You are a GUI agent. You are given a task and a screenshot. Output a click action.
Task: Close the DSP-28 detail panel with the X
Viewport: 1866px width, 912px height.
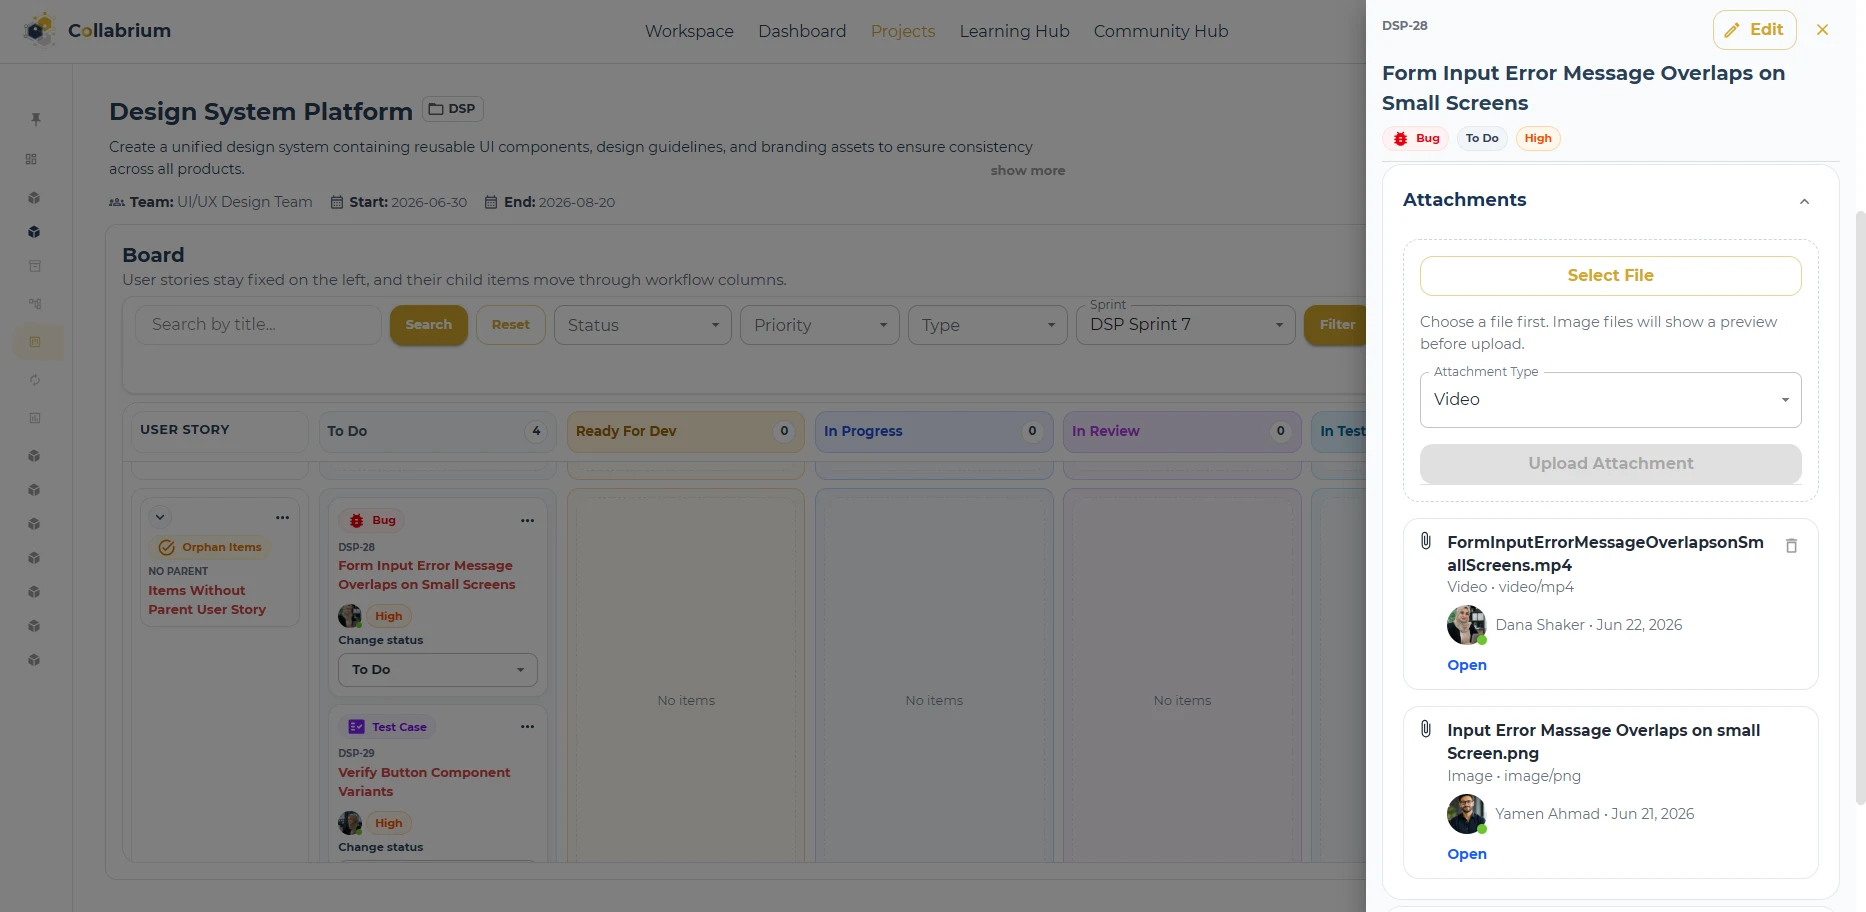coord(1822,30)
